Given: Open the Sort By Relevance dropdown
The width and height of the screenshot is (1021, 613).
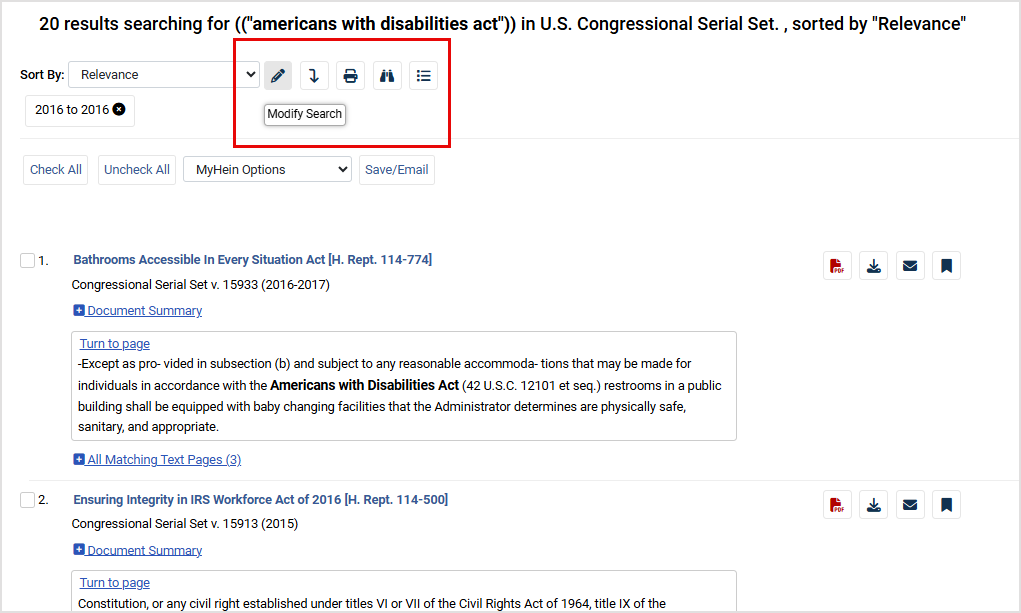Looking at the screenshot, I should [164, 75].
